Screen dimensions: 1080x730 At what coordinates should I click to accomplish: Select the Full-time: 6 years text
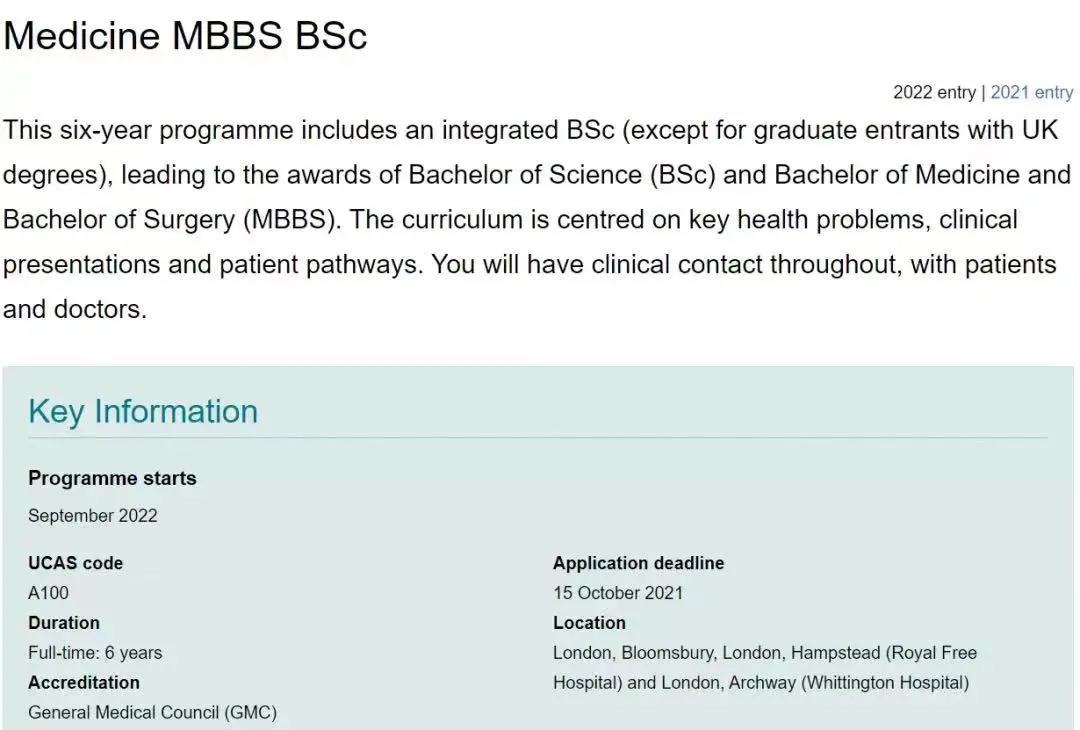pos(95,652)
